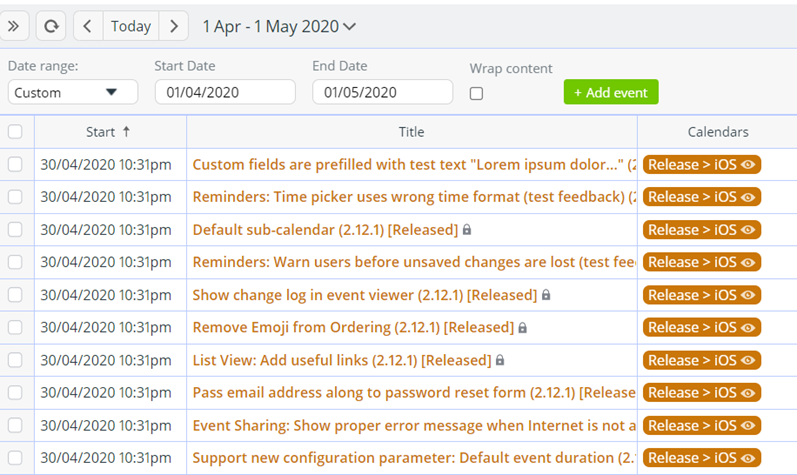Click the Title column header

coord(411,132)
